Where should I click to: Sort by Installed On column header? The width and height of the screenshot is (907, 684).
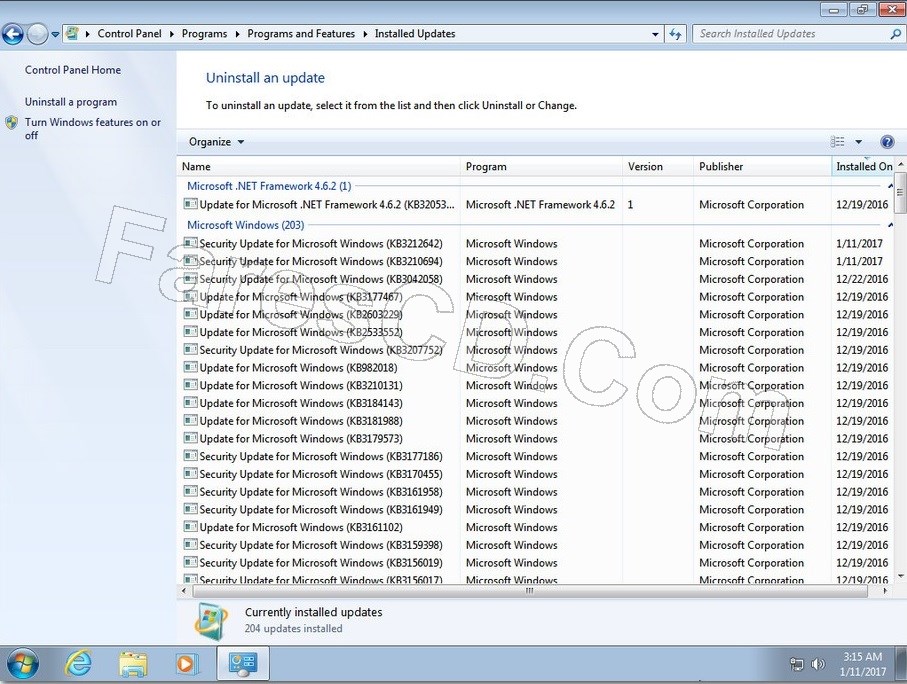pos(863,167)
